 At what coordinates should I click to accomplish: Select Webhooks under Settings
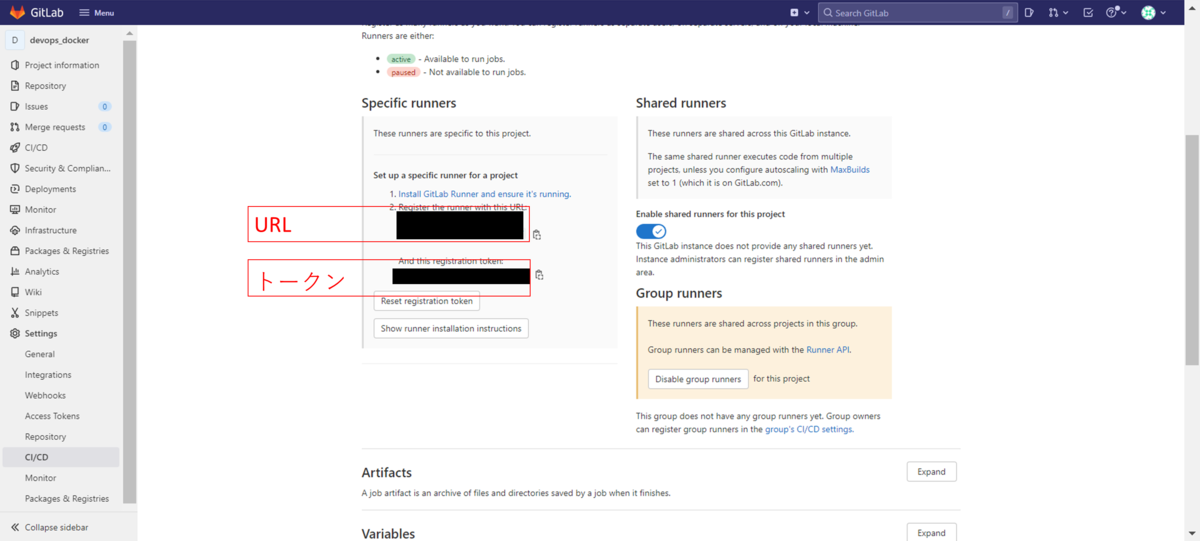pos(45,396)
